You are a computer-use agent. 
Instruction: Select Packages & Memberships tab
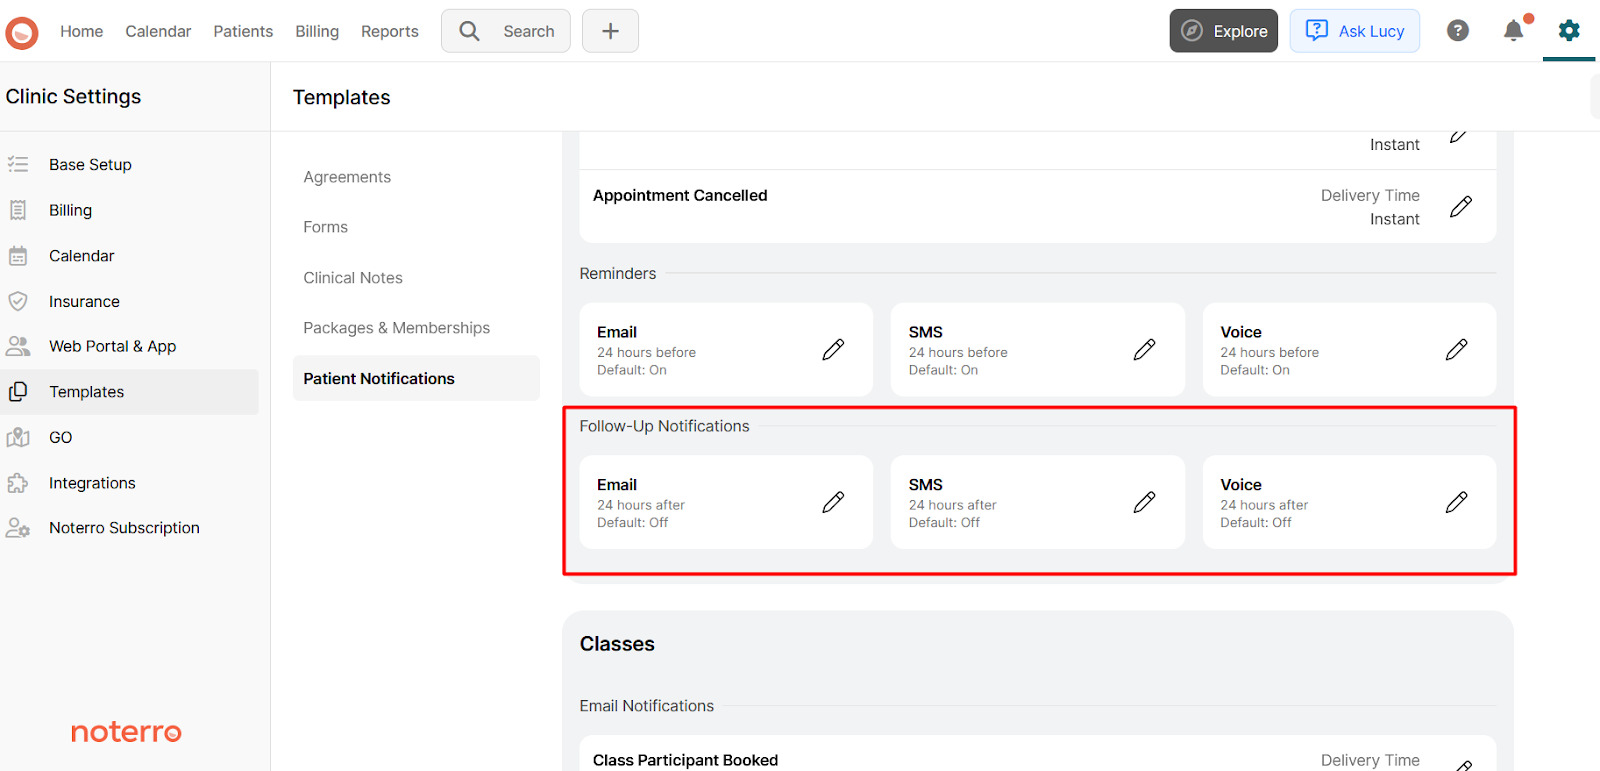[x=397, y=328]
